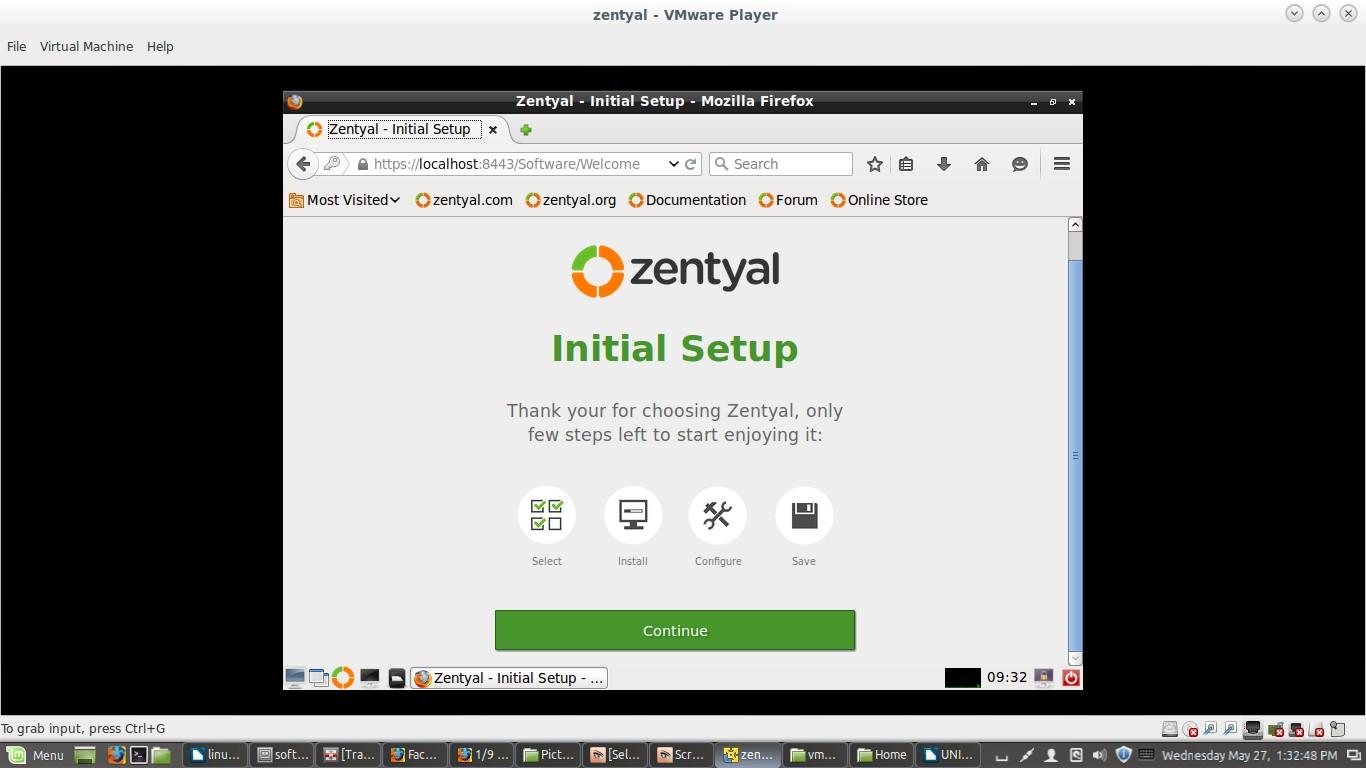
Task: Click the page vertical scrollbar thumb
Action: (x=1075, y=455)
